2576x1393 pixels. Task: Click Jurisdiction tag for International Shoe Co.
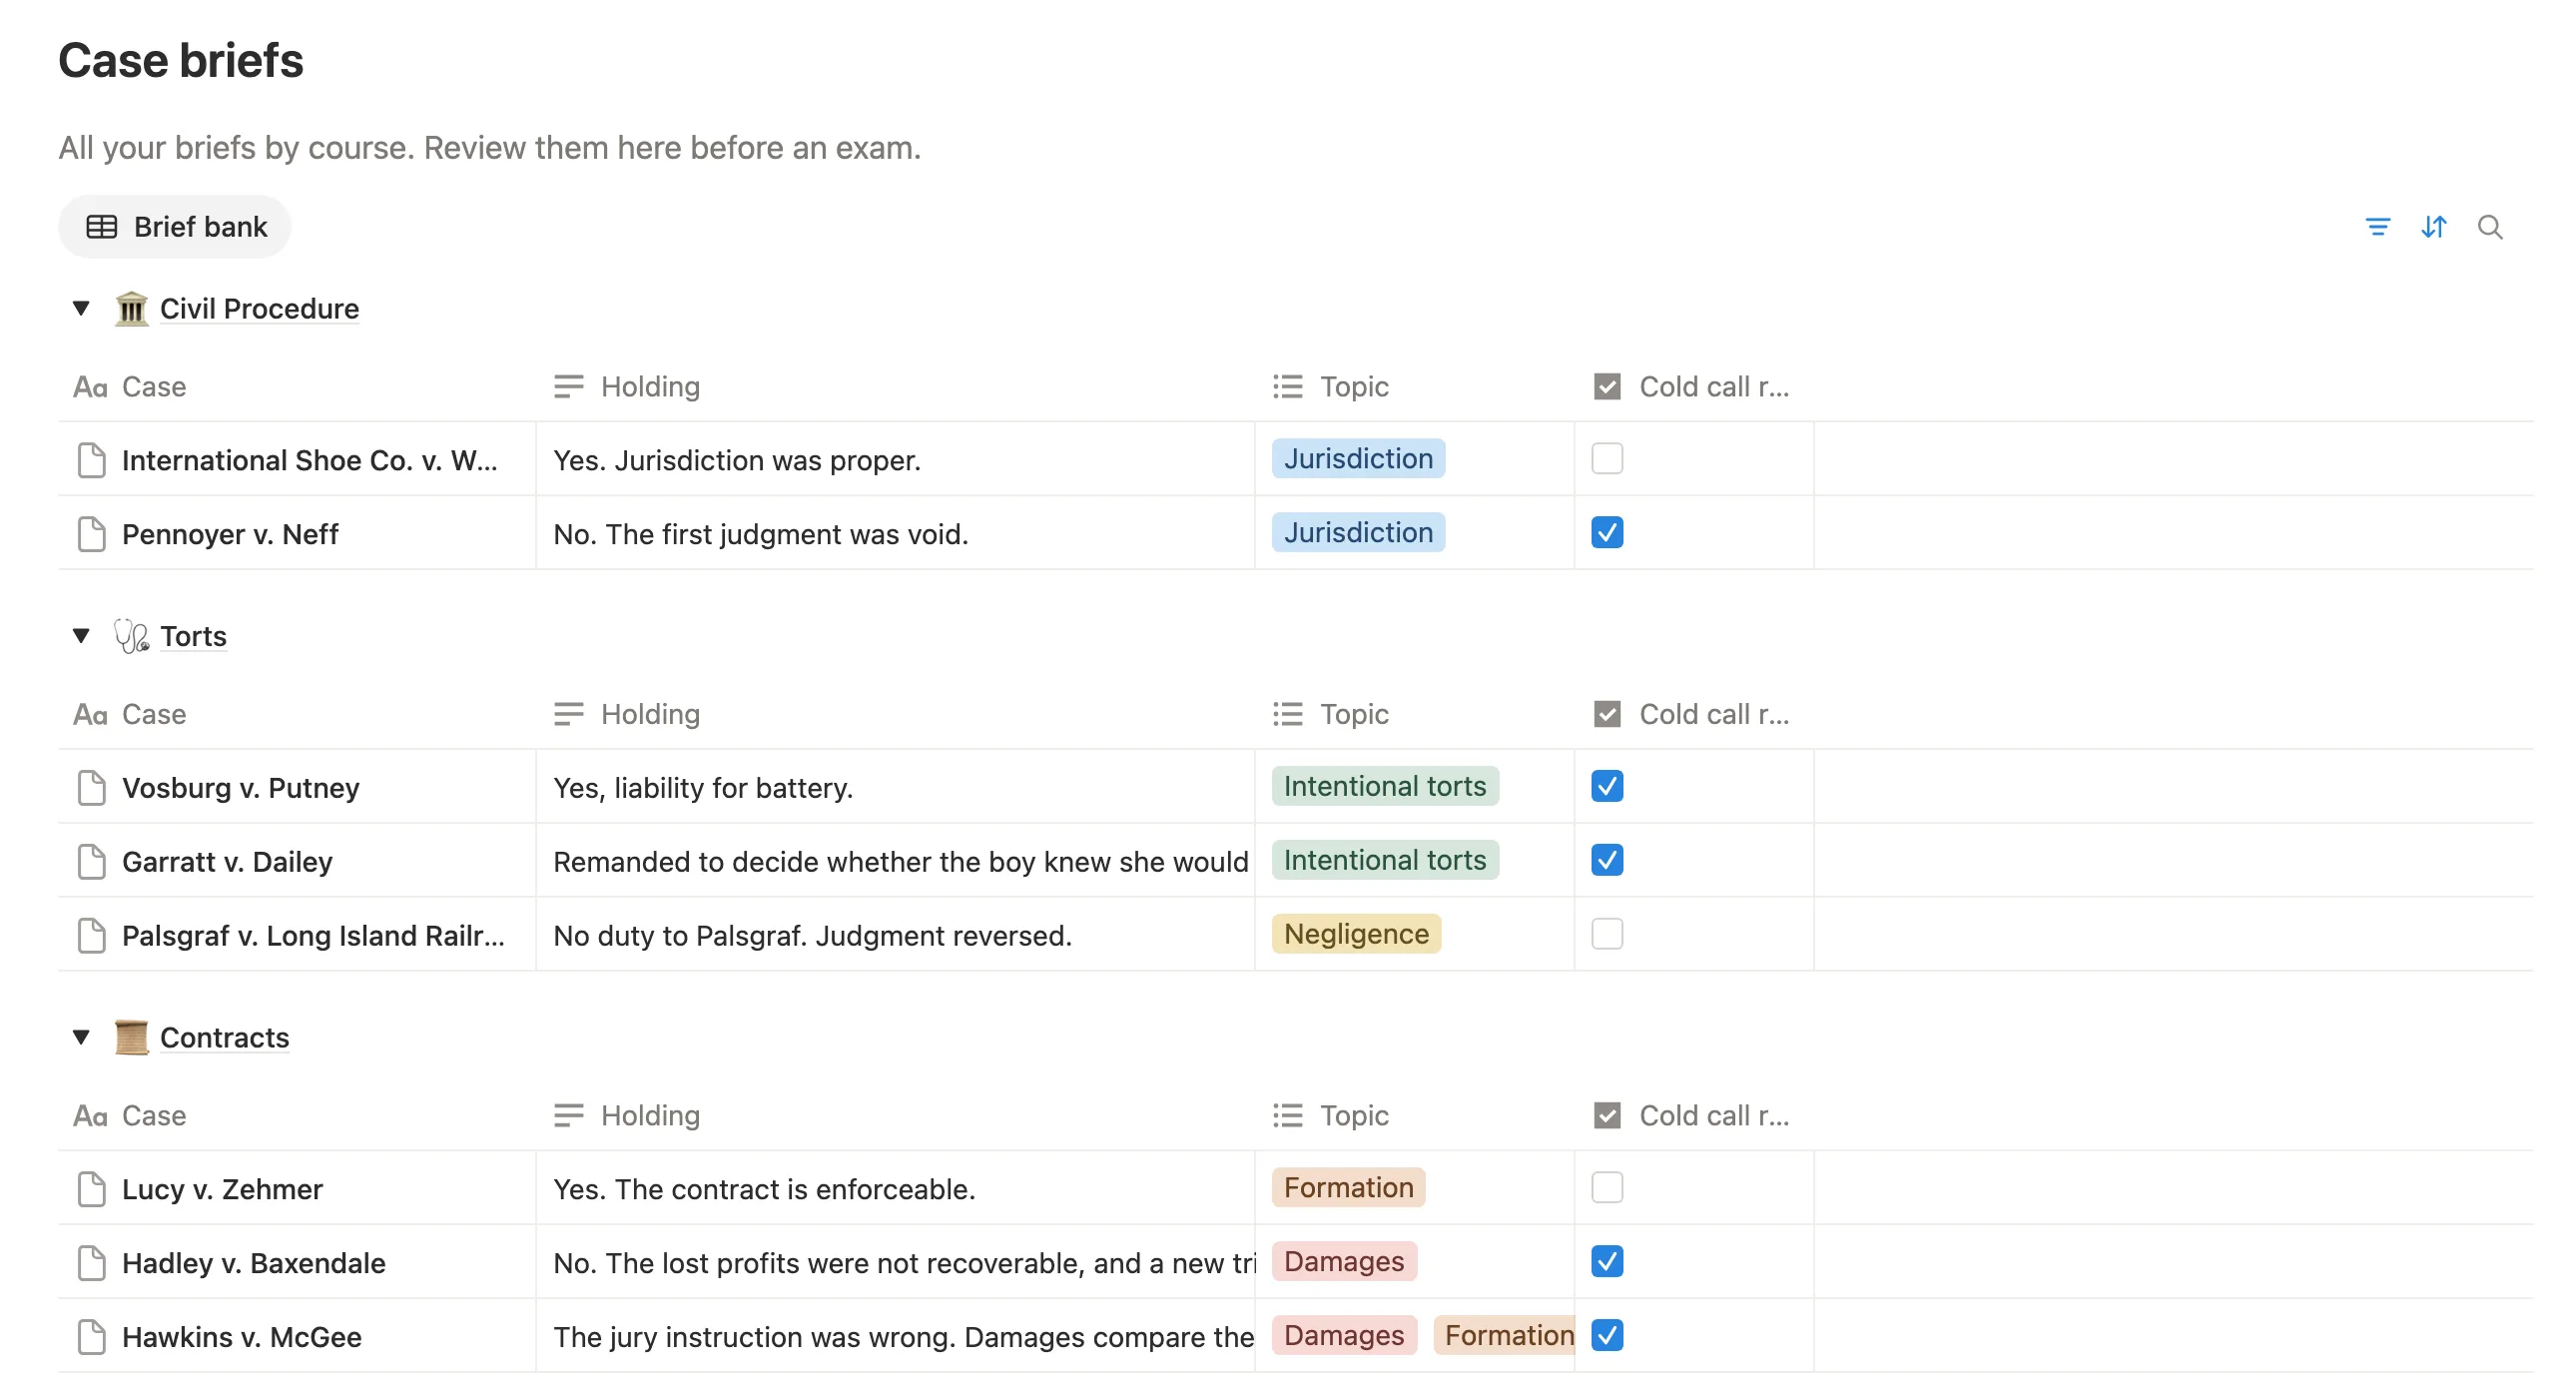pos(1358,459)
